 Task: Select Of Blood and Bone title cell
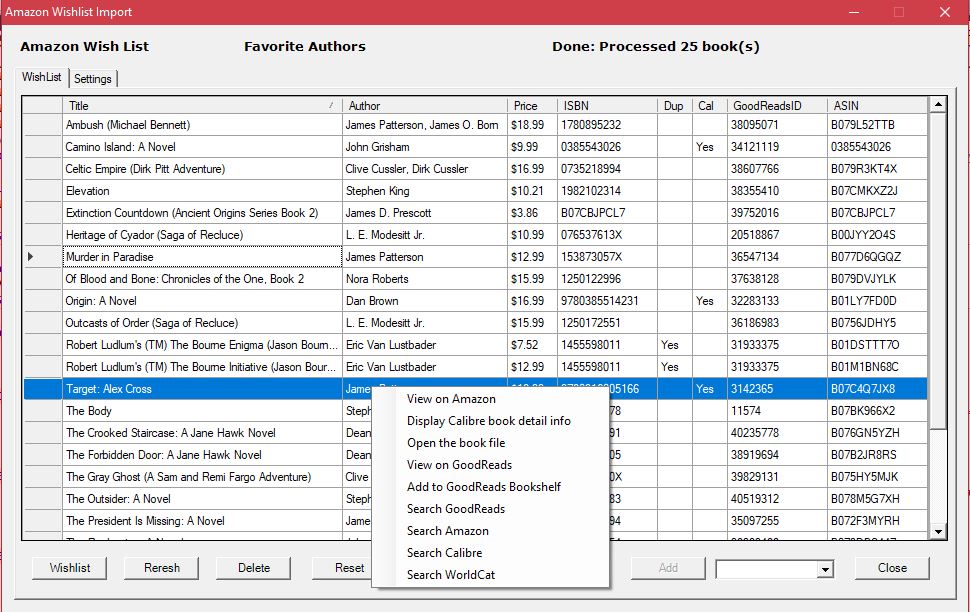coord(202,279)
